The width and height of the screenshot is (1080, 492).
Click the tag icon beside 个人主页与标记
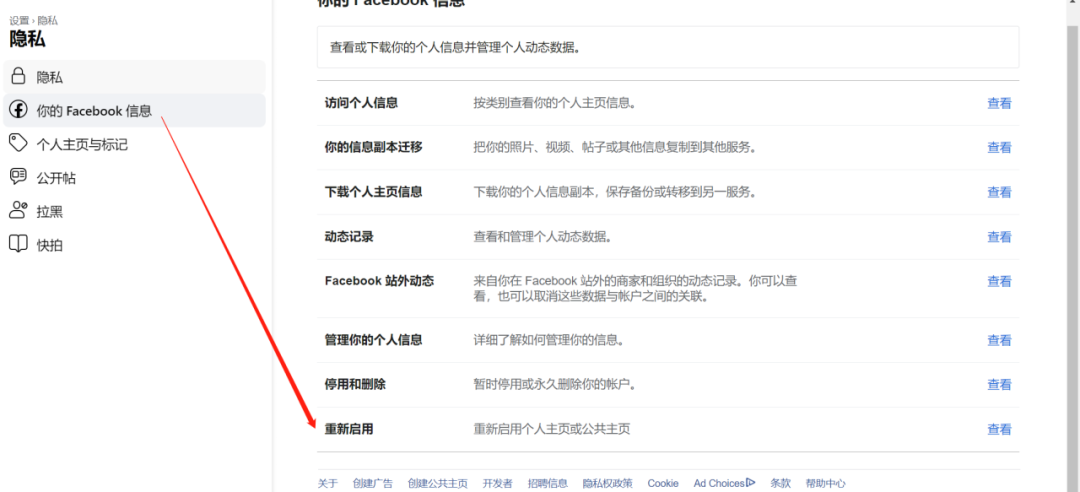tap(18, 143)
